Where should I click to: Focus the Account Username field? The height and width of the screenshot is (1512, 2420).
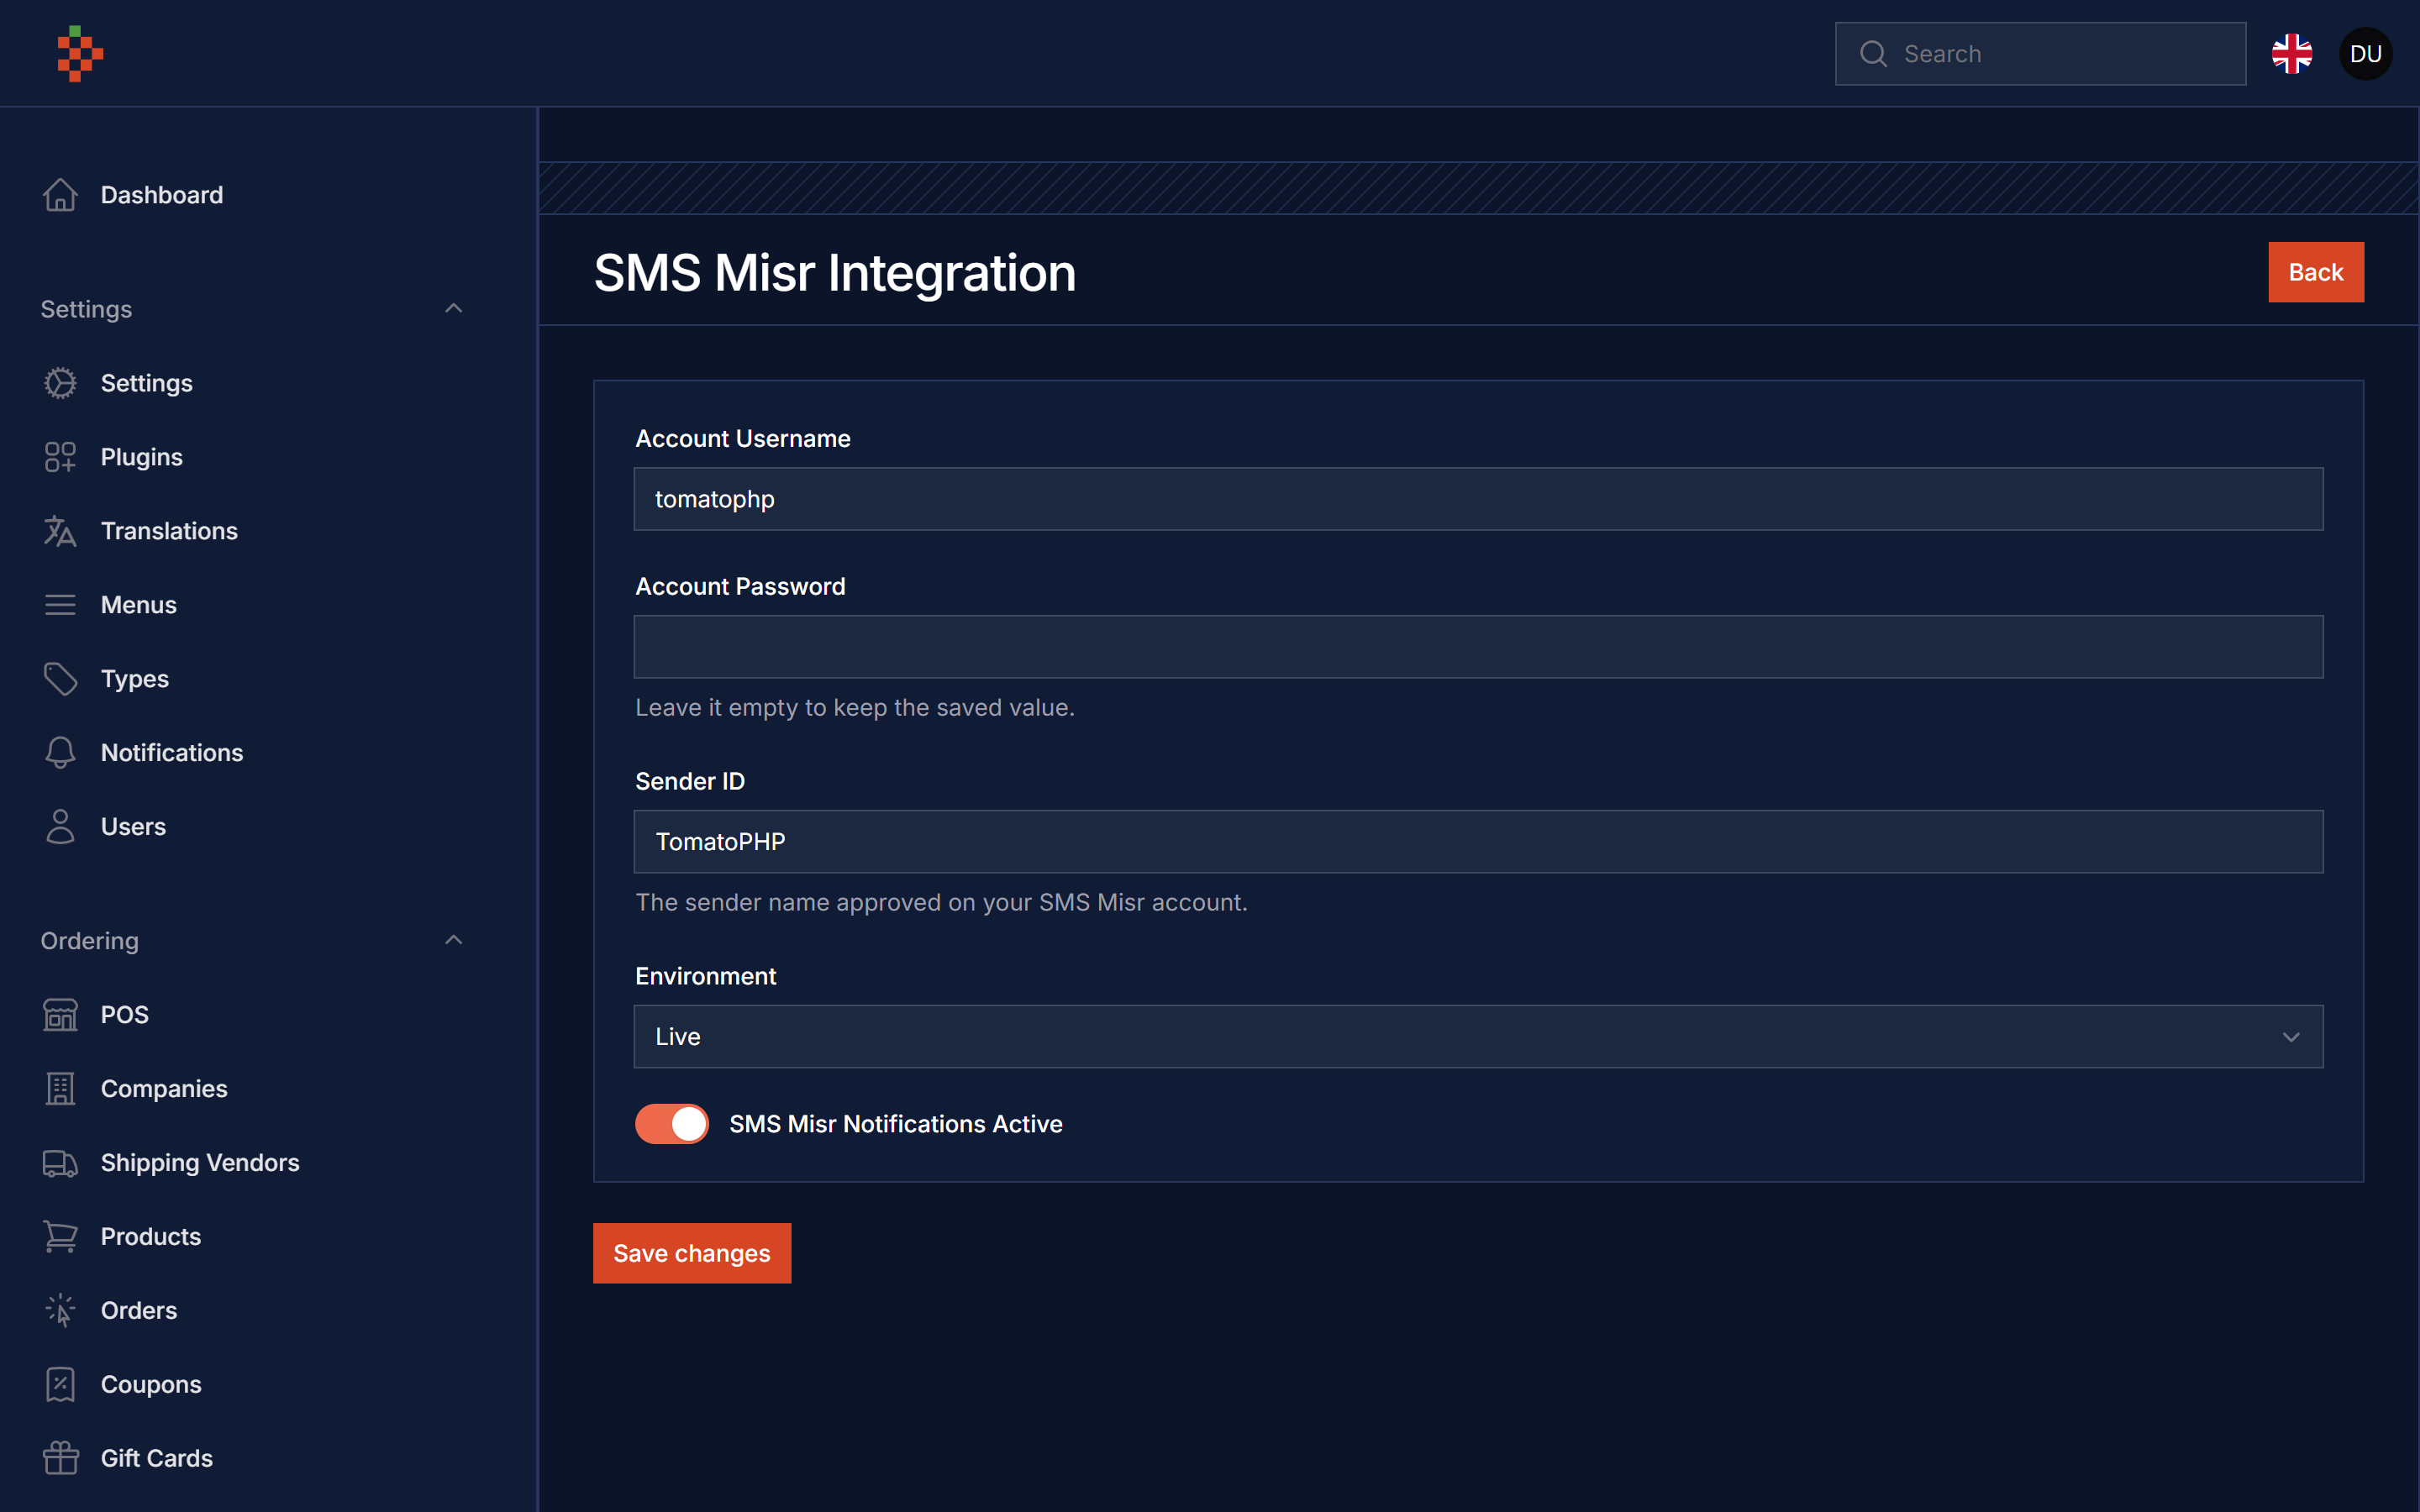[1478, 499]
